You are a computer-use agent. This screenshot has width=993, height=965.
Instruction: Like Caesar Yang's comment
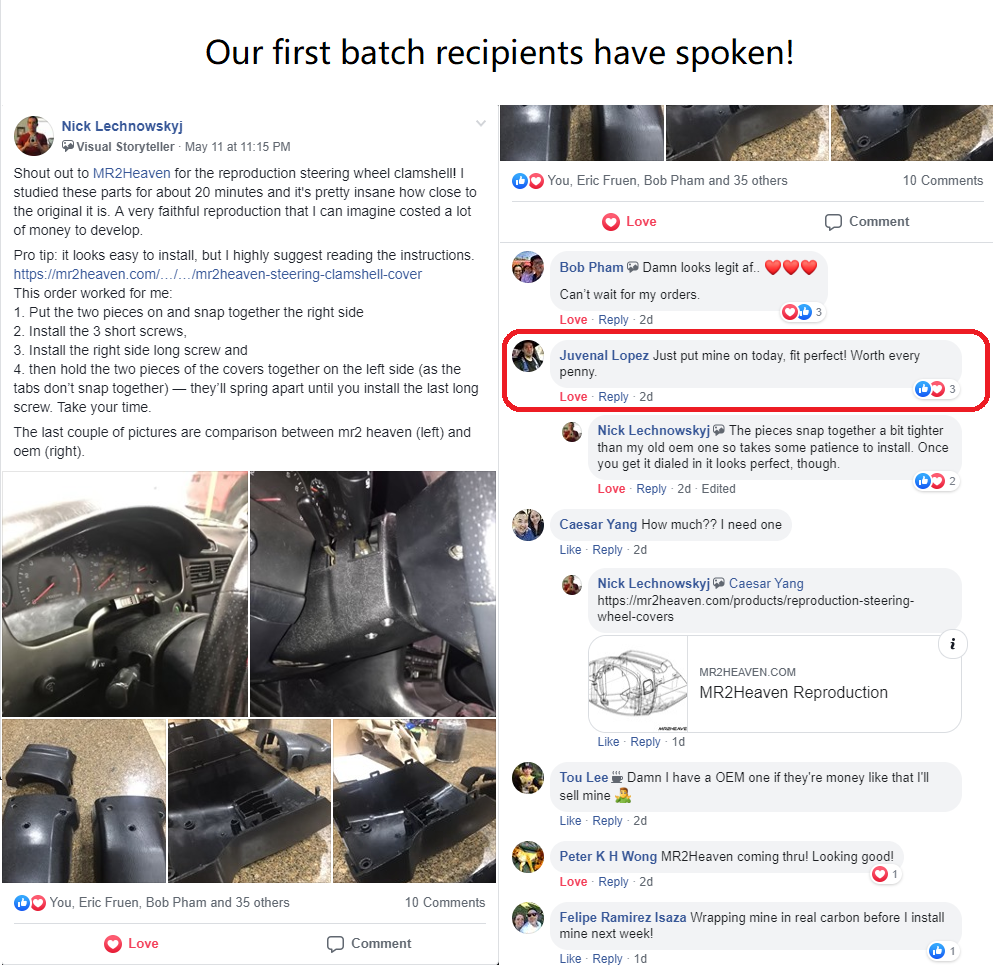[570, 550]
